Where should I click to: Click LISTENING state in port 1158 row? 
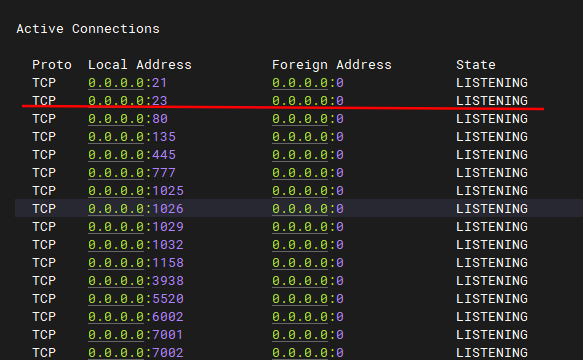click(492, 263)
